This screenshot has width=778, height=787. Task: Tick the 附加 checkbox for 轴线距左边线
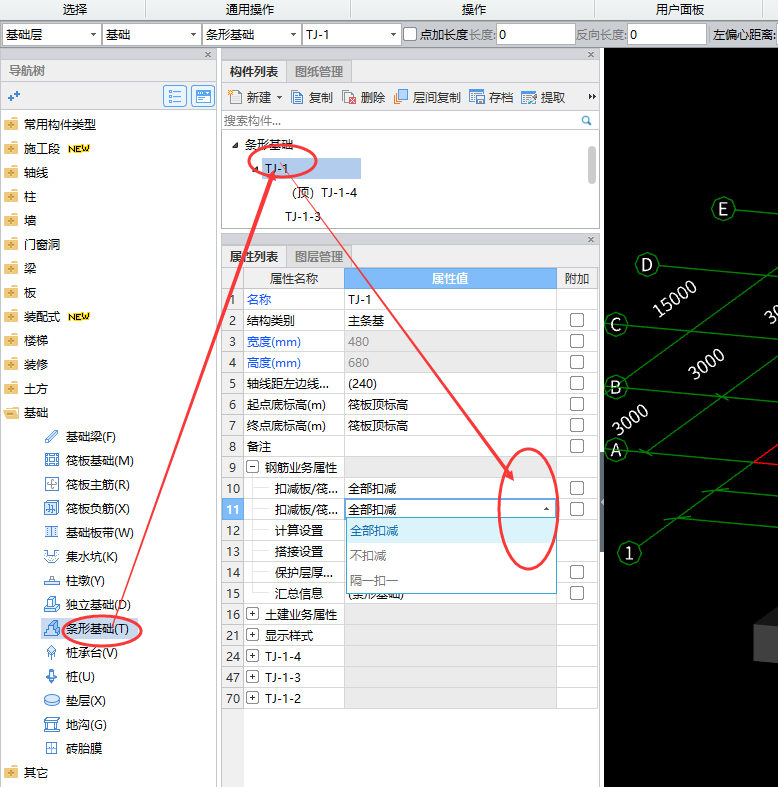(x=577, y=383)
